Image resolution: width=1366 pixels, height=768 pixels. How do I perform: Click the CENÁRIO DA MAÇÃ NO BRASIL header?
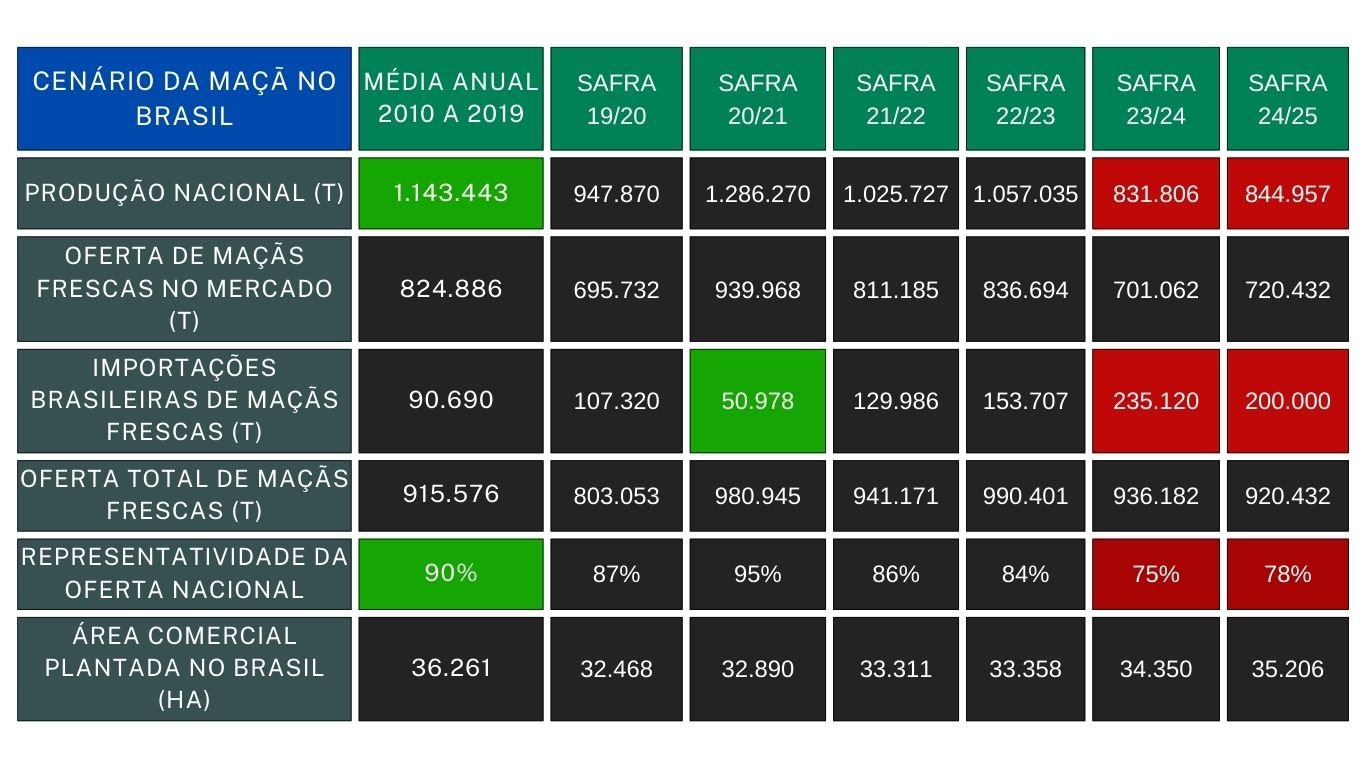click(184, 98)
